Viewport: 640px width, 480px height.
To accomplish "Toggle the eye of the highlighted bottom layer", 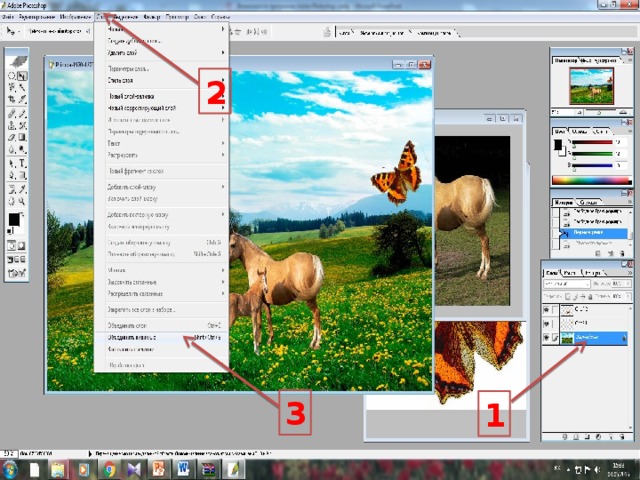I will (x=548, y=339).
